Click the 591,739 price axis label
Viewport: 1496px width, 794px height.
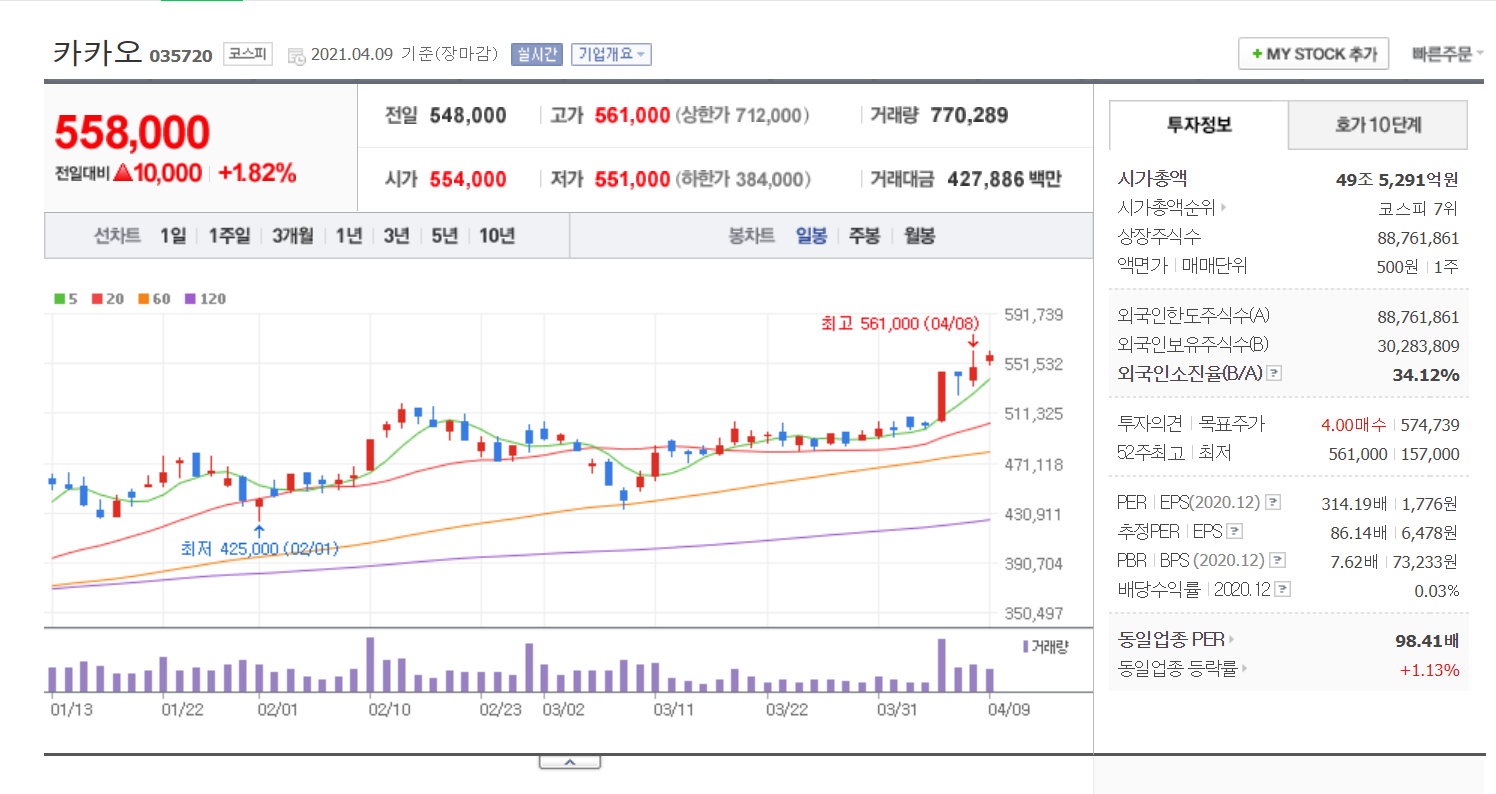click(1034, 315)
